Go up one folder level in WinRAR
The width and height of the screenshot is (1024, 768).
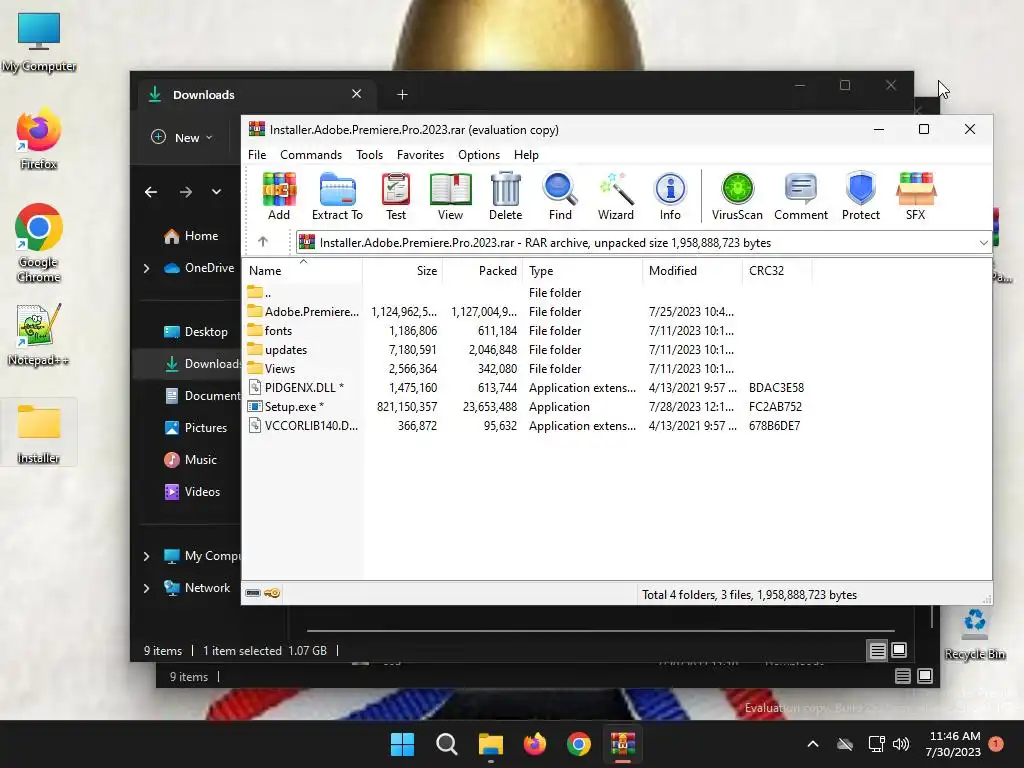(263, 242)
